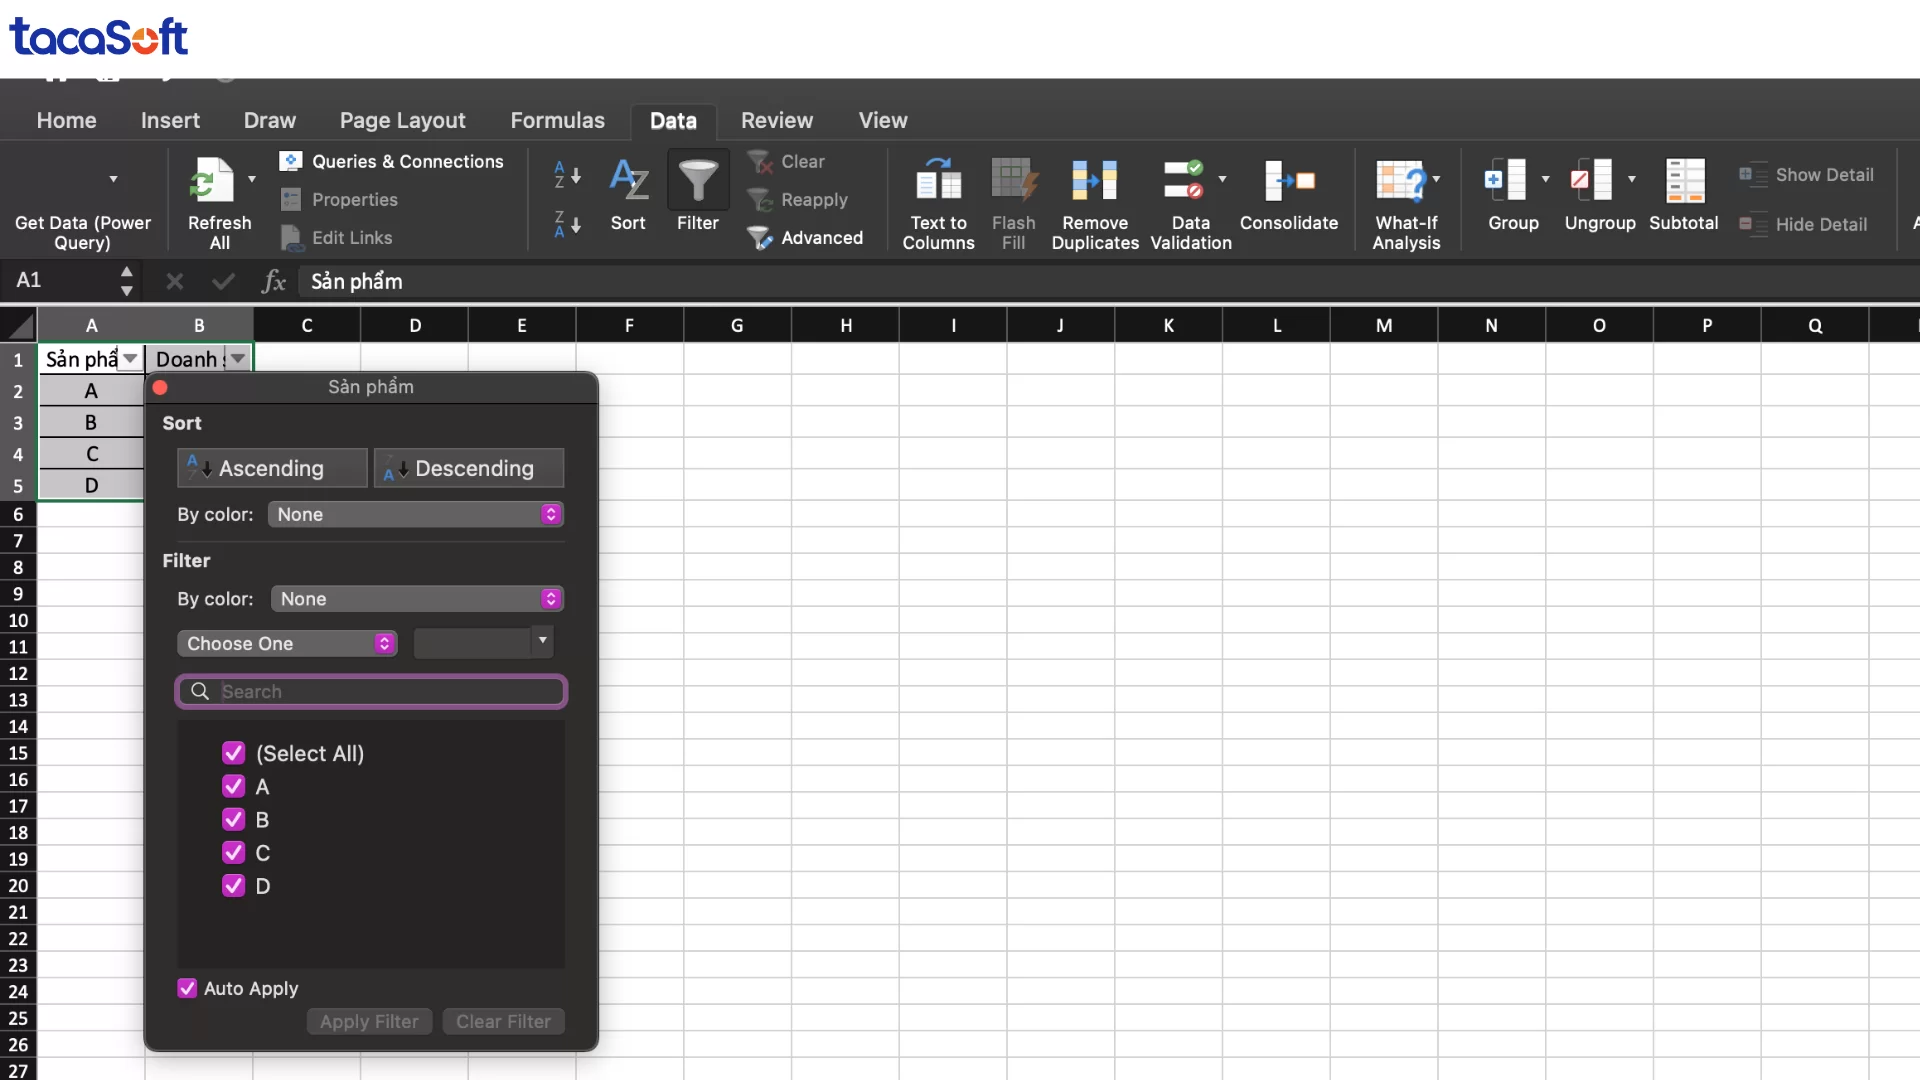
Task: Sort with the Ascending button
Action: pos(271,467)
